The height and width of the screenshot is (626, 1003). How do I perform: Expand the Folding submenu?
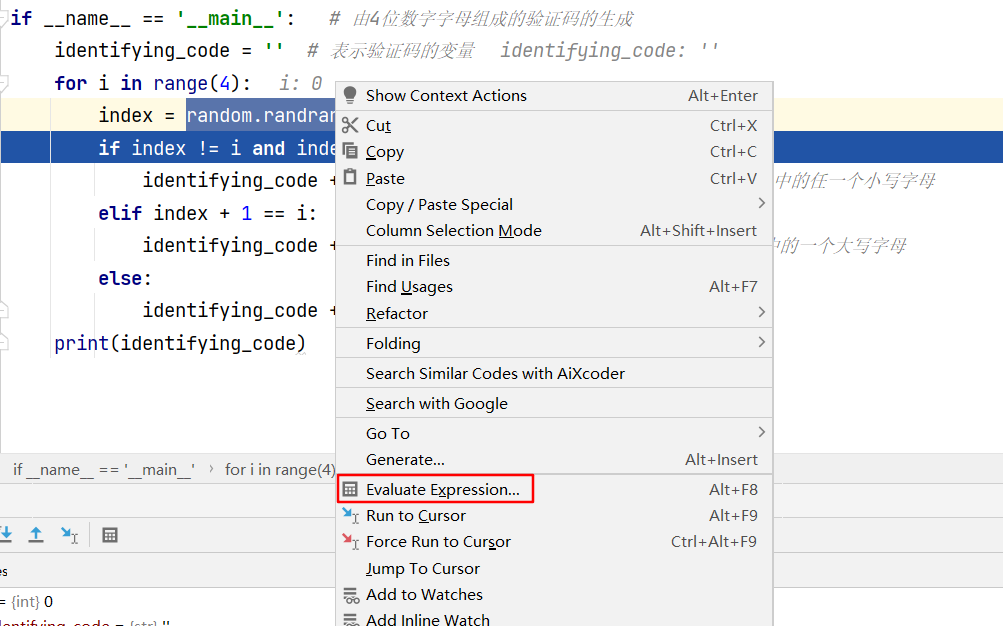(393, 343)
